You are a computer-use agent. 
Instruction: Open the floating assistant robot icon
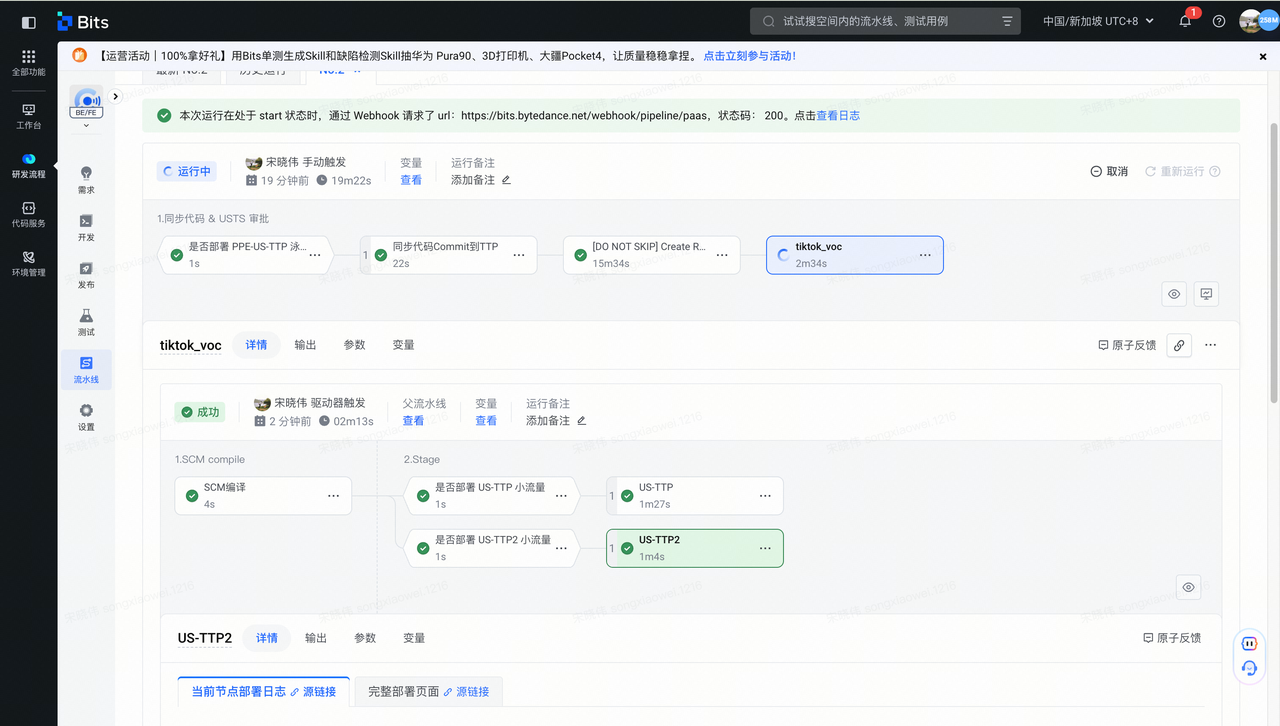click(1249, 643)
